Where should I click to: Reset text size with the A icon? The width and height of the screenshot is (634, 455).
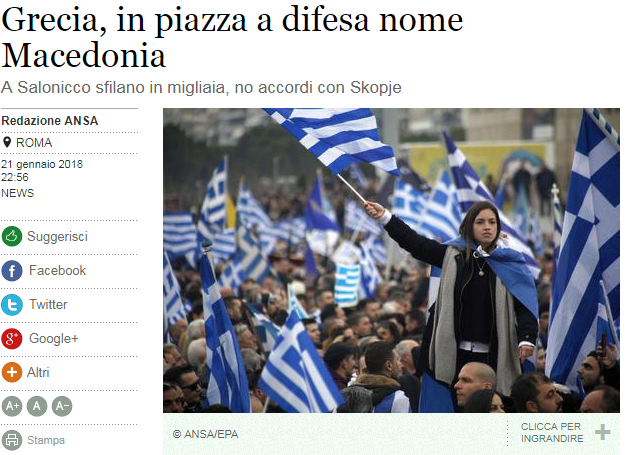37,406
